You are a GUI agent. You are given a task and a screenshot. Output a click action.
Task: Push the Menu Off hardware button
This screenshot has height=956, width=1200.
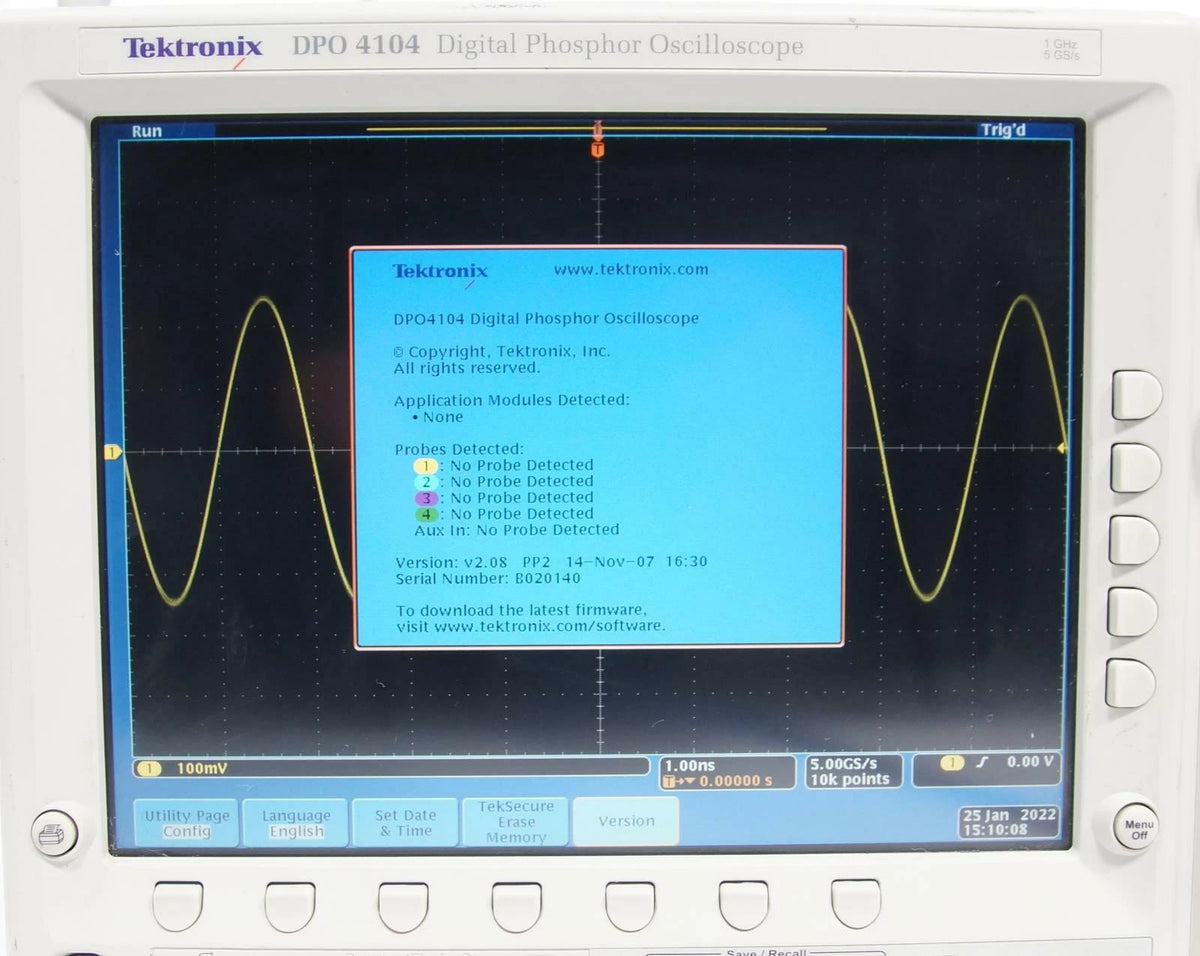point(1136,828)
